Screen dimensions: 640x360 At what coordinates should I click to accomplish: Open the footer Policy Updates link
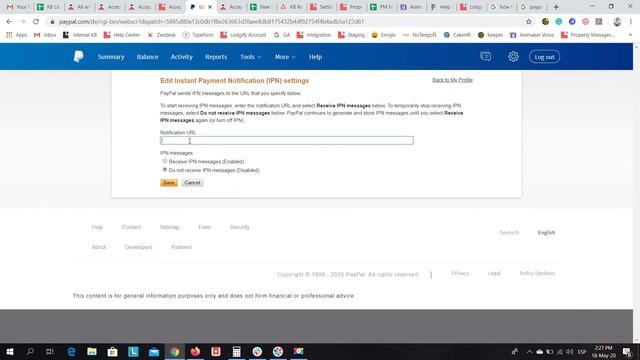point(537,273)
